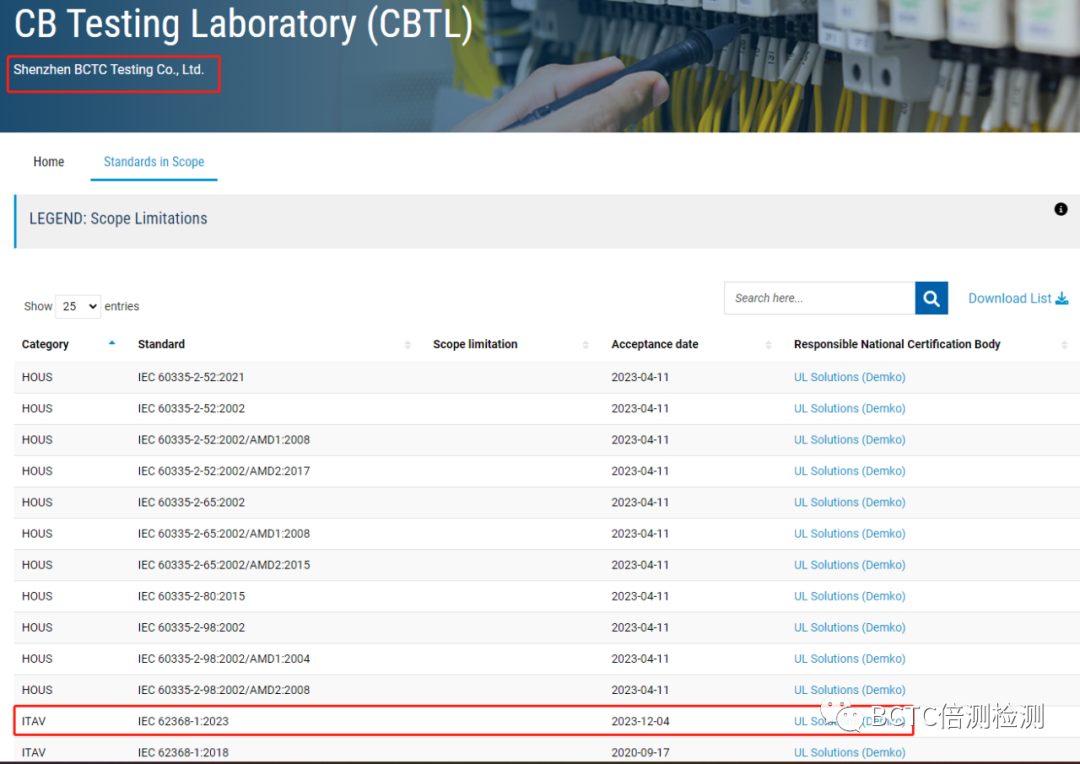Image resolution: width=1080 pixels, height=764 pixels.
Task: Open UL Solutions link for IEC 62368-1:2018
Action: click(849, 753)
